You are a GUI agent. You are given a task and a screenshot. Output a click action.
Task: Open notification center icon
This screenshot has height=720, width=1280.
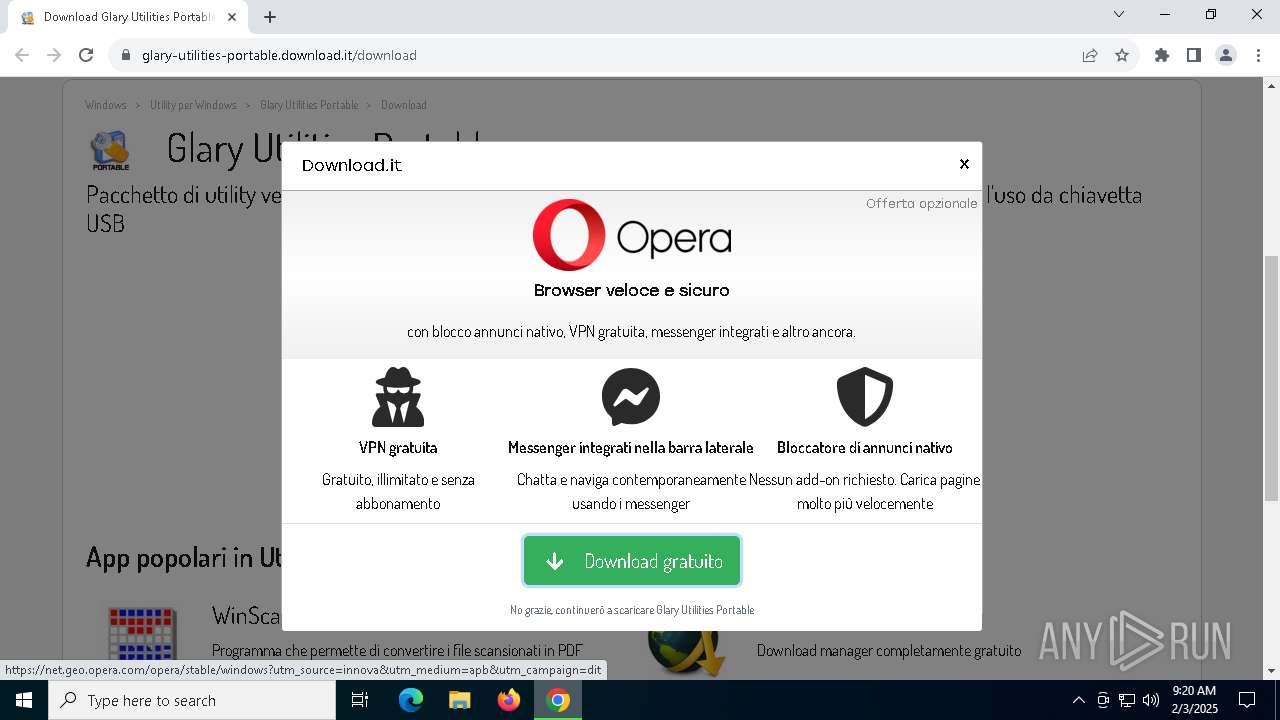pos(1247,700)
